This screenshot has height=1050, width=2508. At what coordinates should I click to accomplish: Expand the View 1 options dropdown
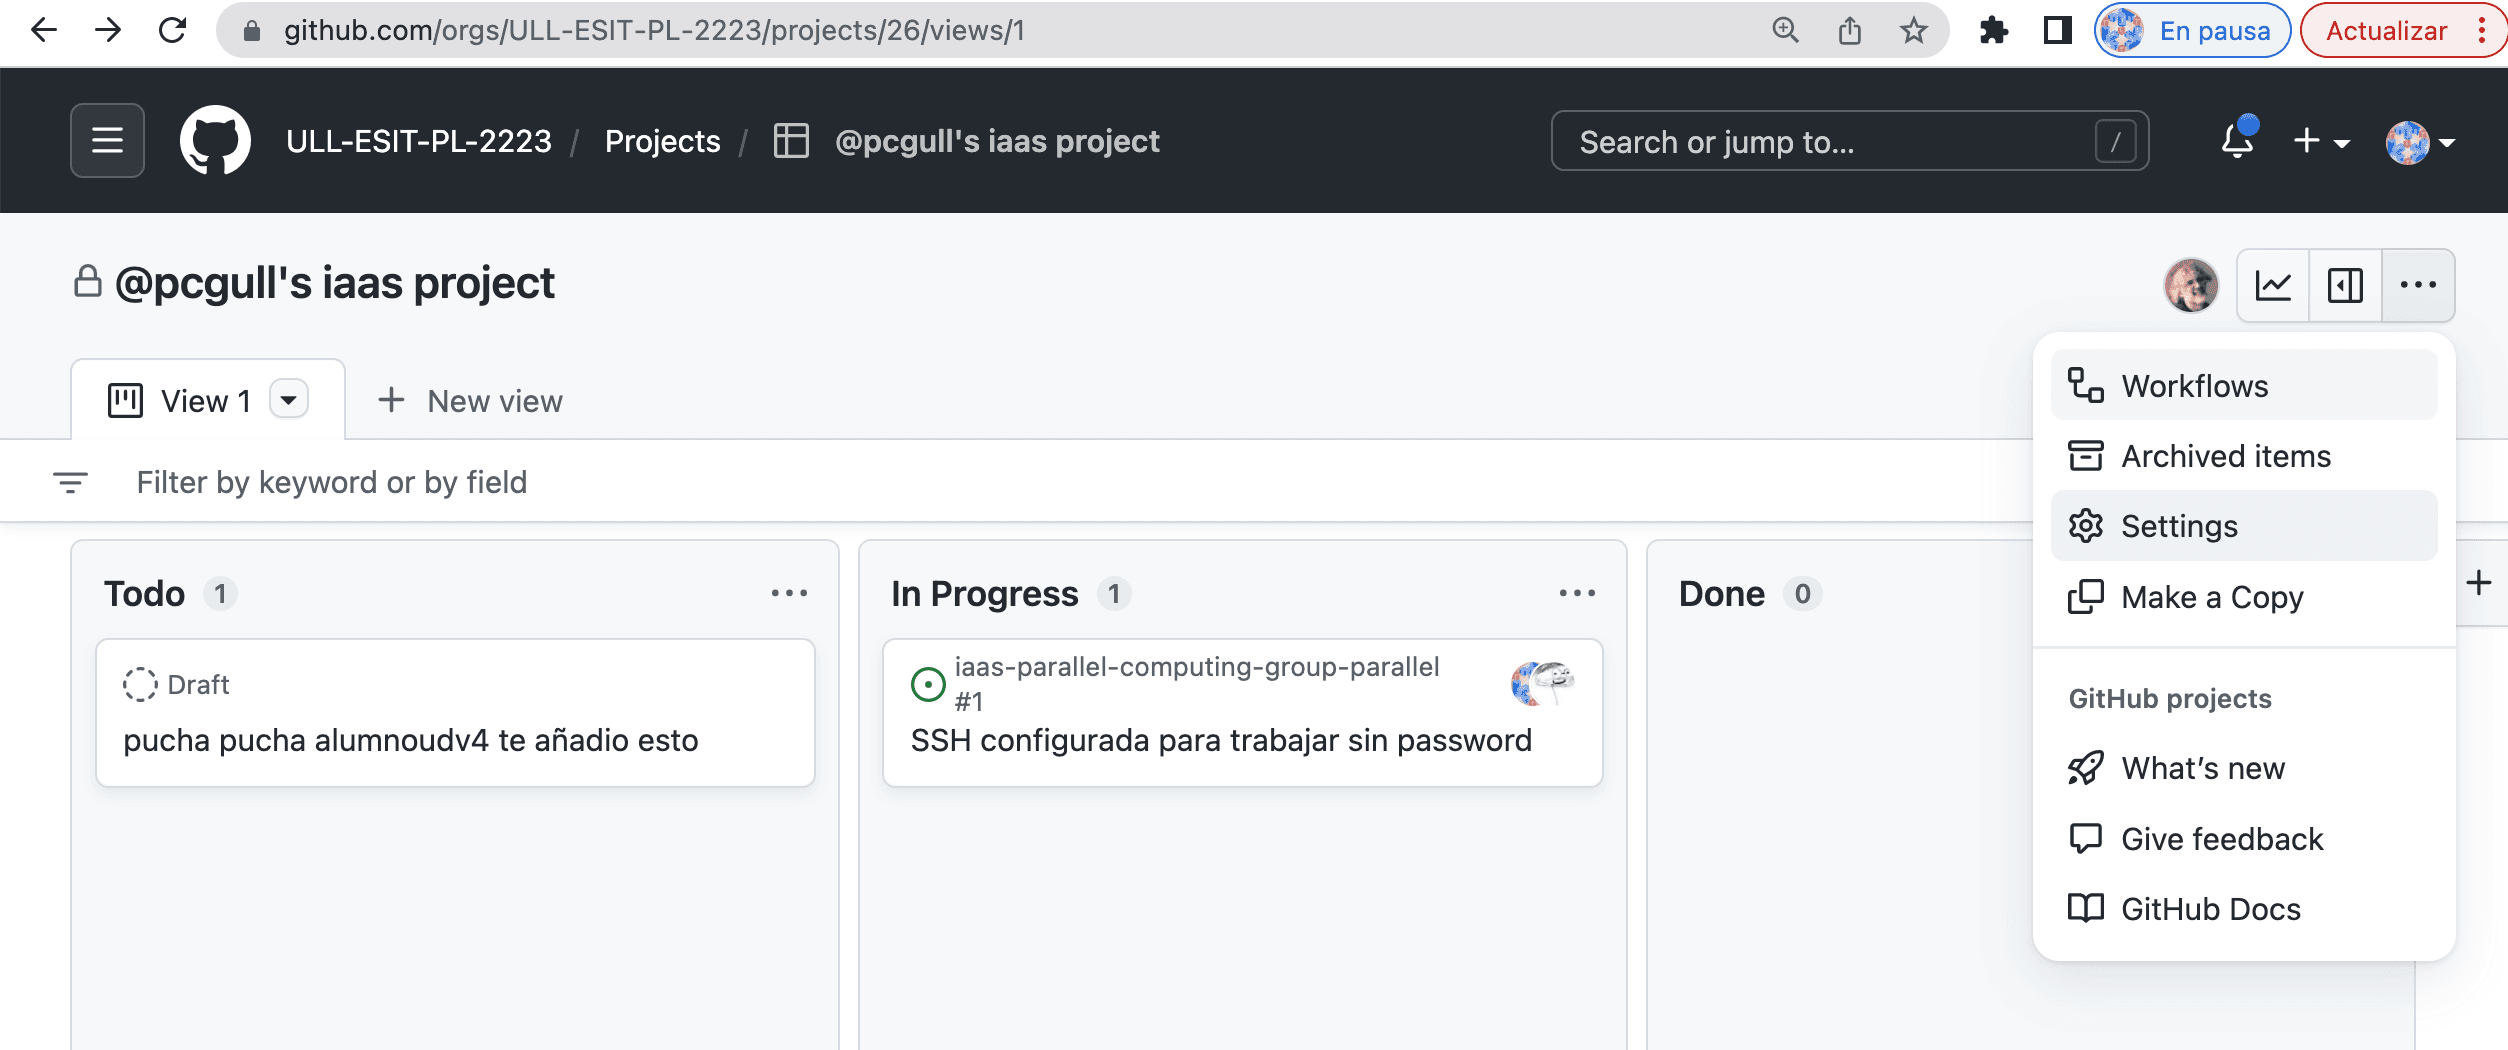pos(289,400)
